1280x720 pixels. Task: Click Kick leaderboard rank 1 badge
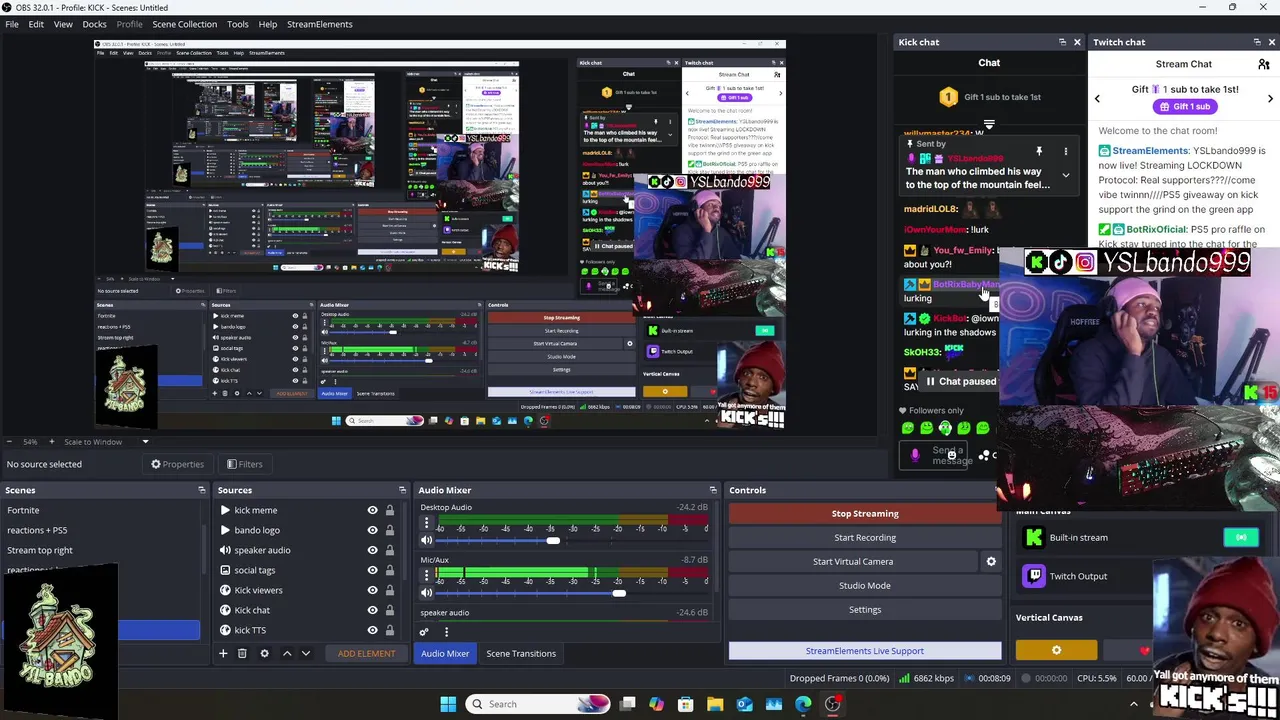[x=948, y=97]
